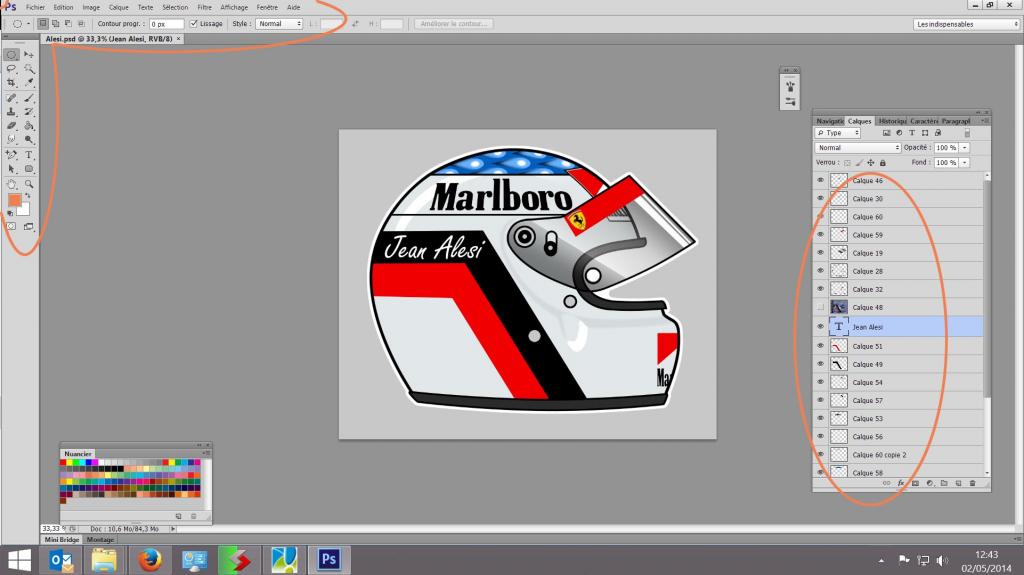Open the status bar info arrow

172,529
